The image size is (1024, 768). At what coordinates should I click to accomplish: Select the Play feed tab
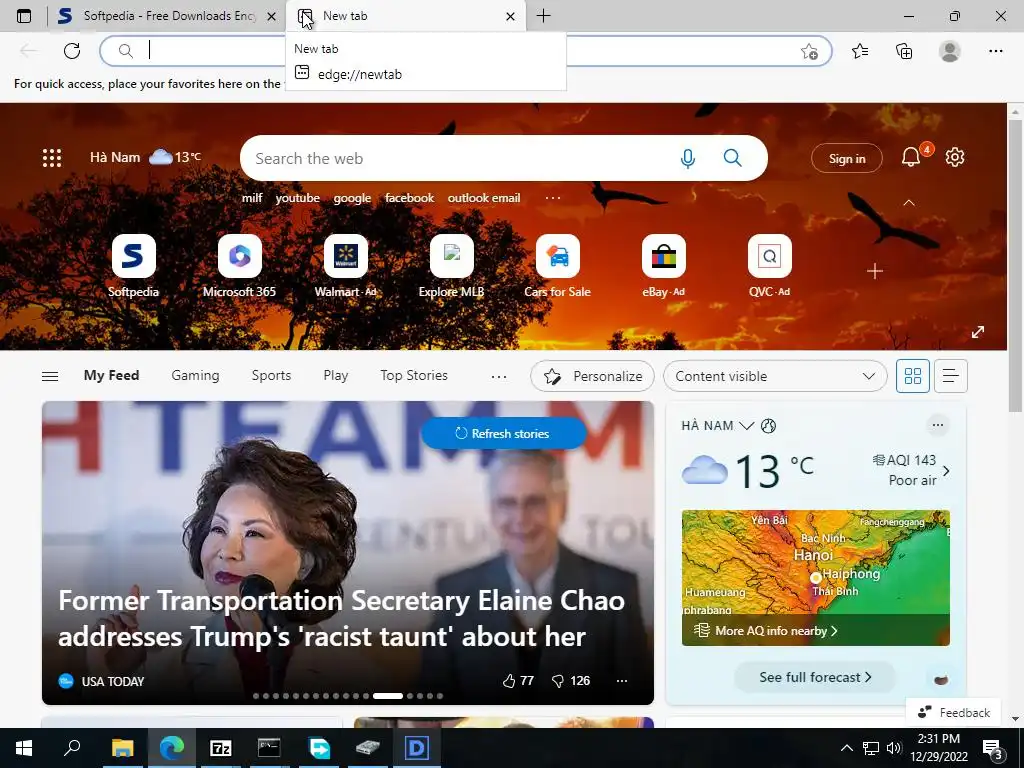click(x=336, y=376)
